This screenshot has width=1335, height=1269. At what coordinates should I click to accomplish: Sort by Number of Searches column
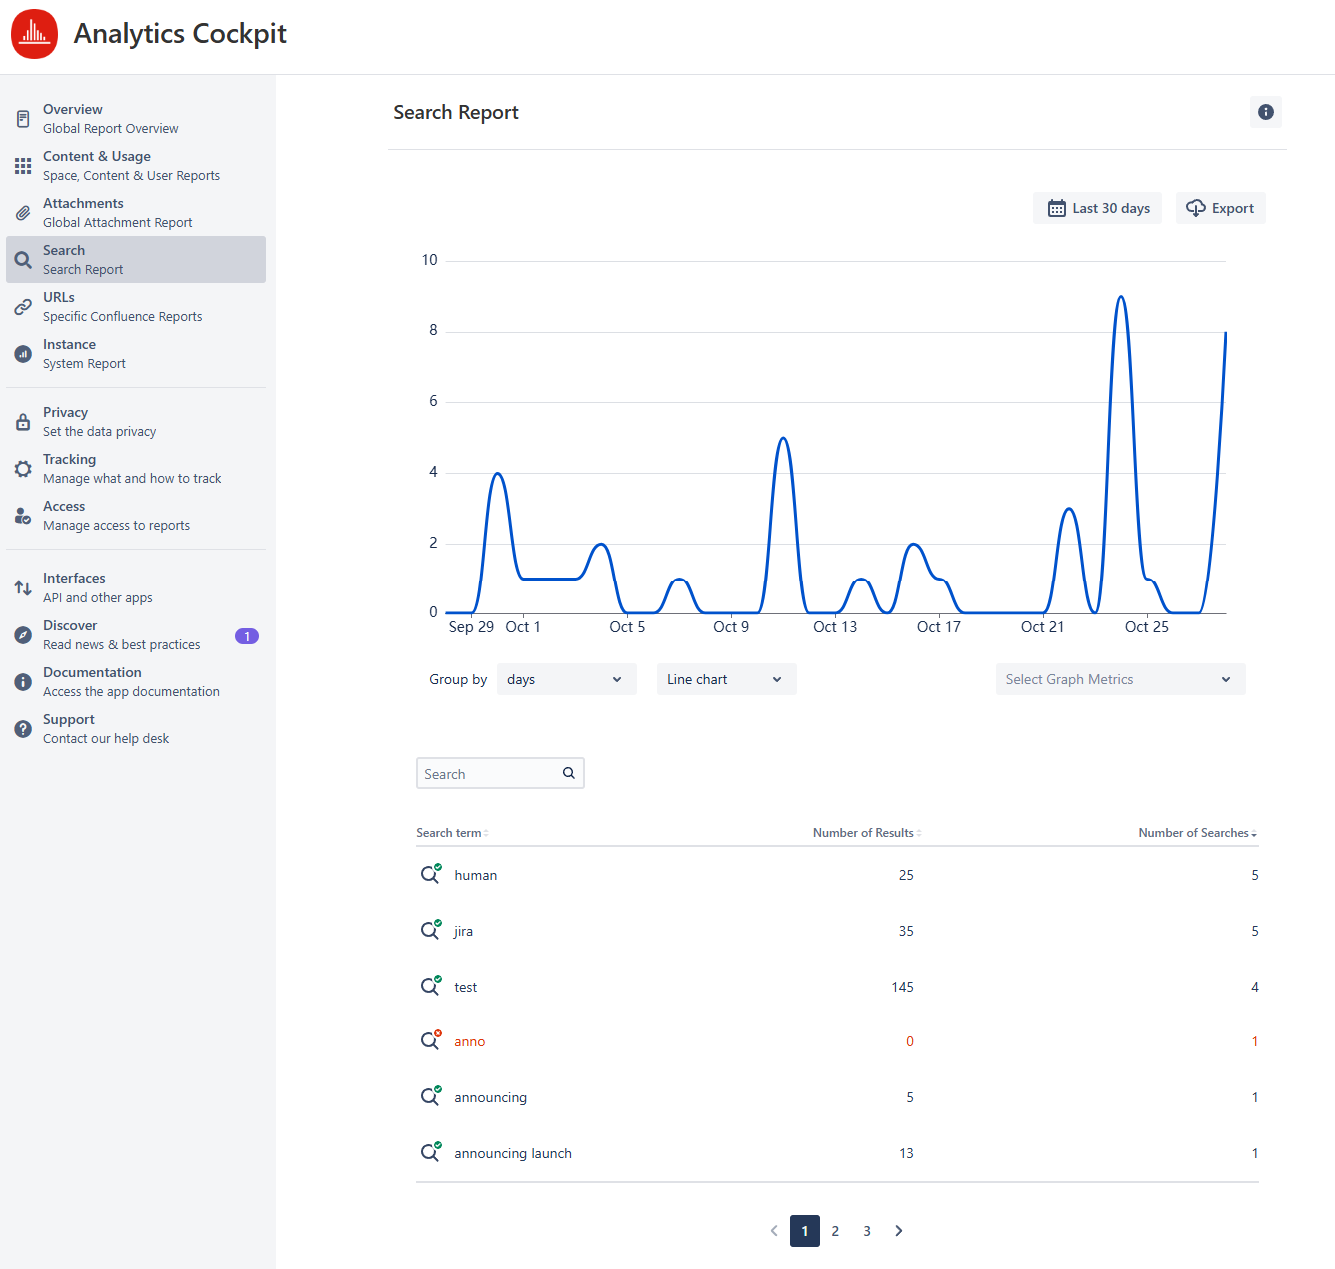tap(1196, 833)
